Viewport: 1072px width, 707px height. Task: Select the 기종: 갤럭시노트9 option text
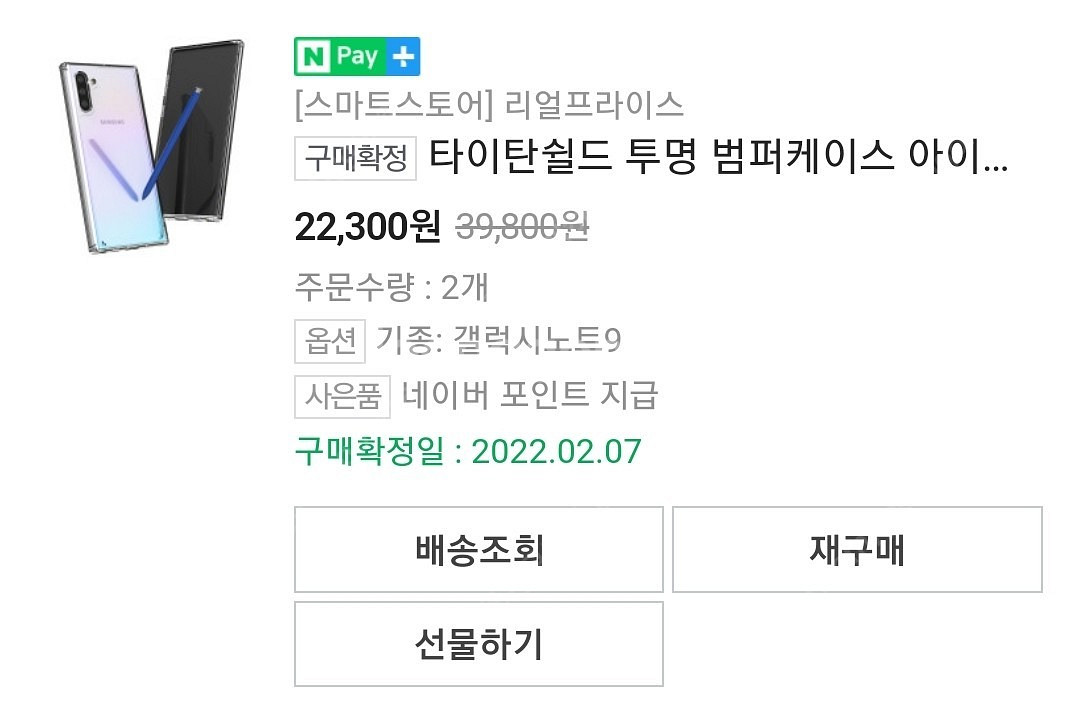coord(499,340)
